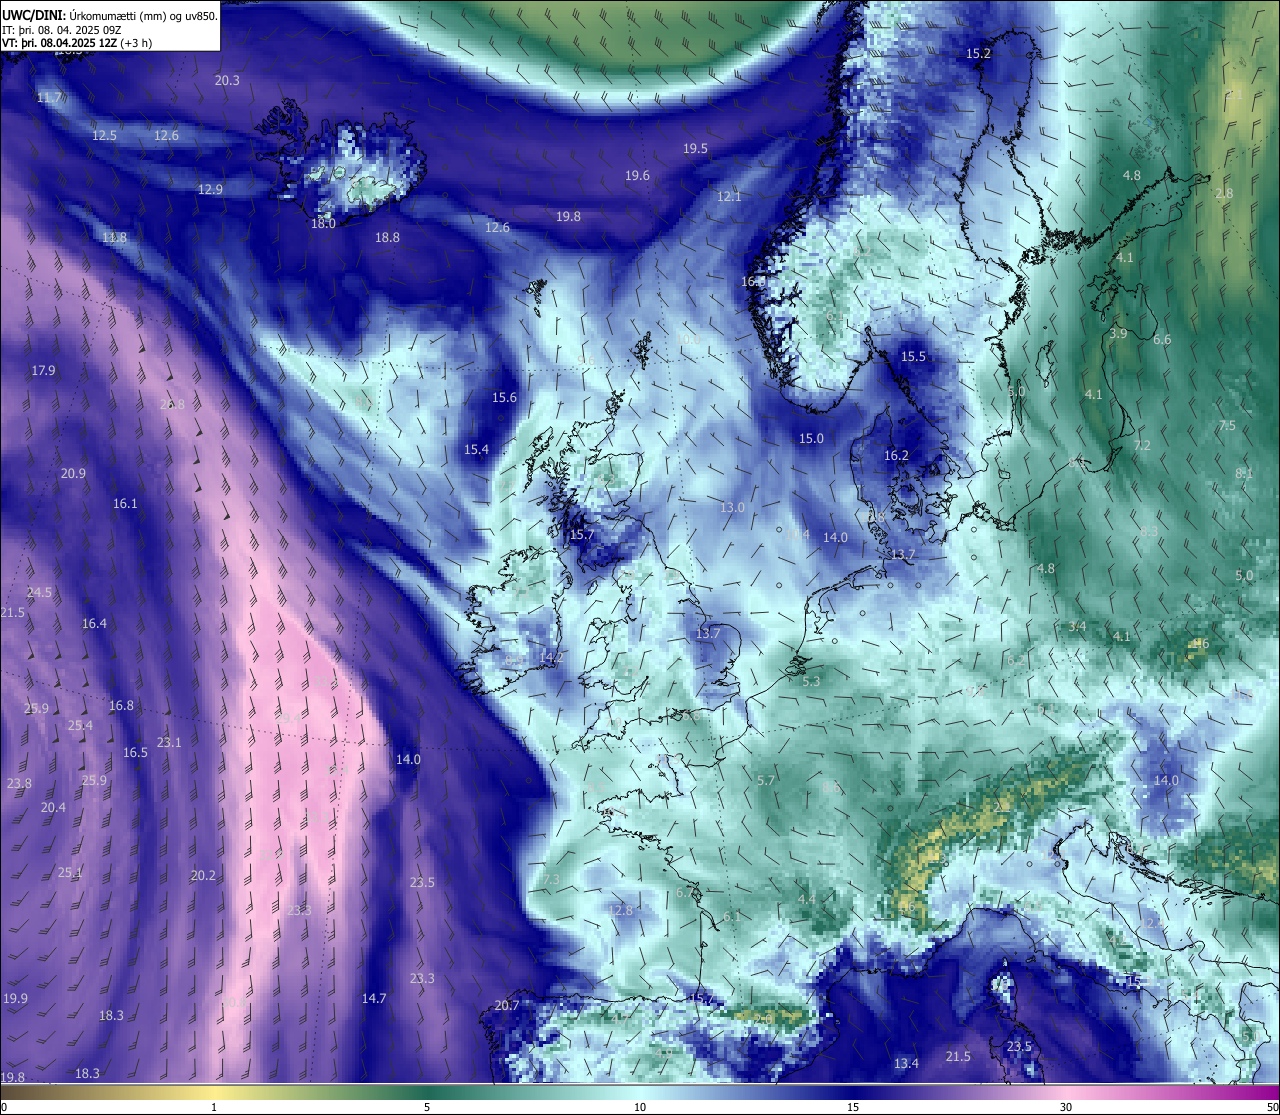Click the map value 19.5

tap(695, 148)
